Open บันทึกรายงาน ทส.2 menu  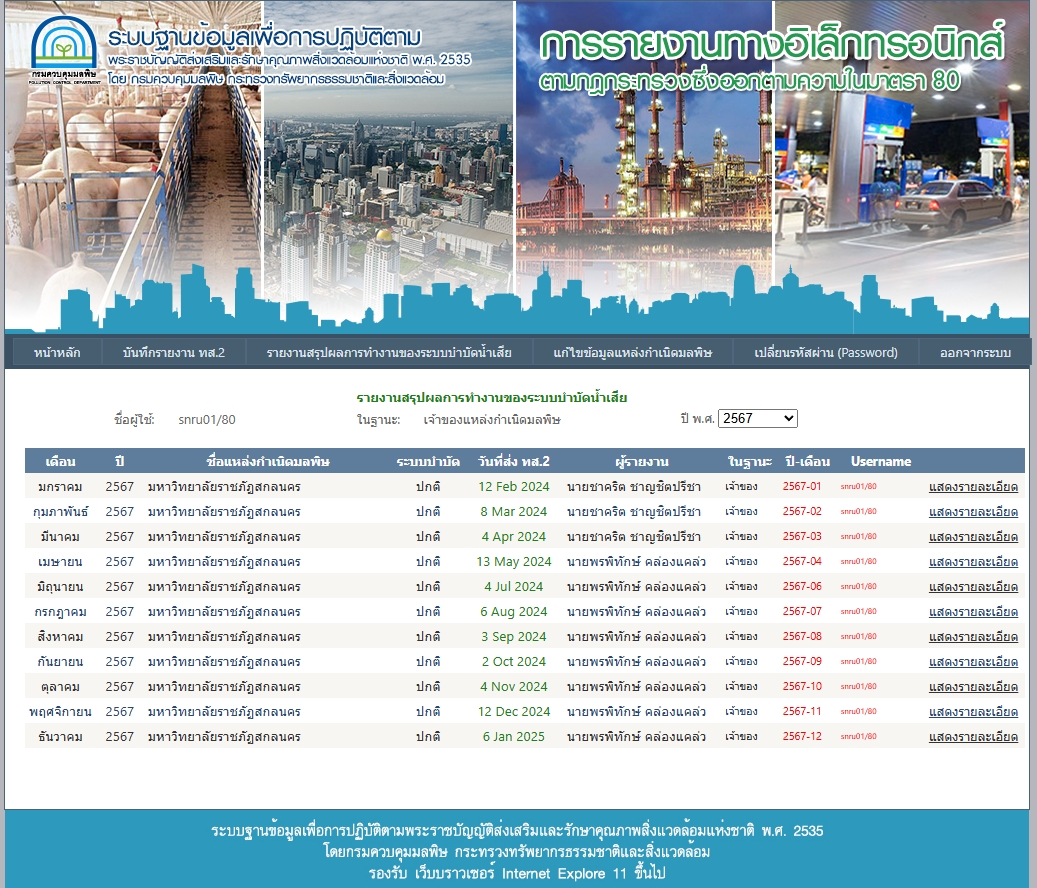[x=174, y=353]
